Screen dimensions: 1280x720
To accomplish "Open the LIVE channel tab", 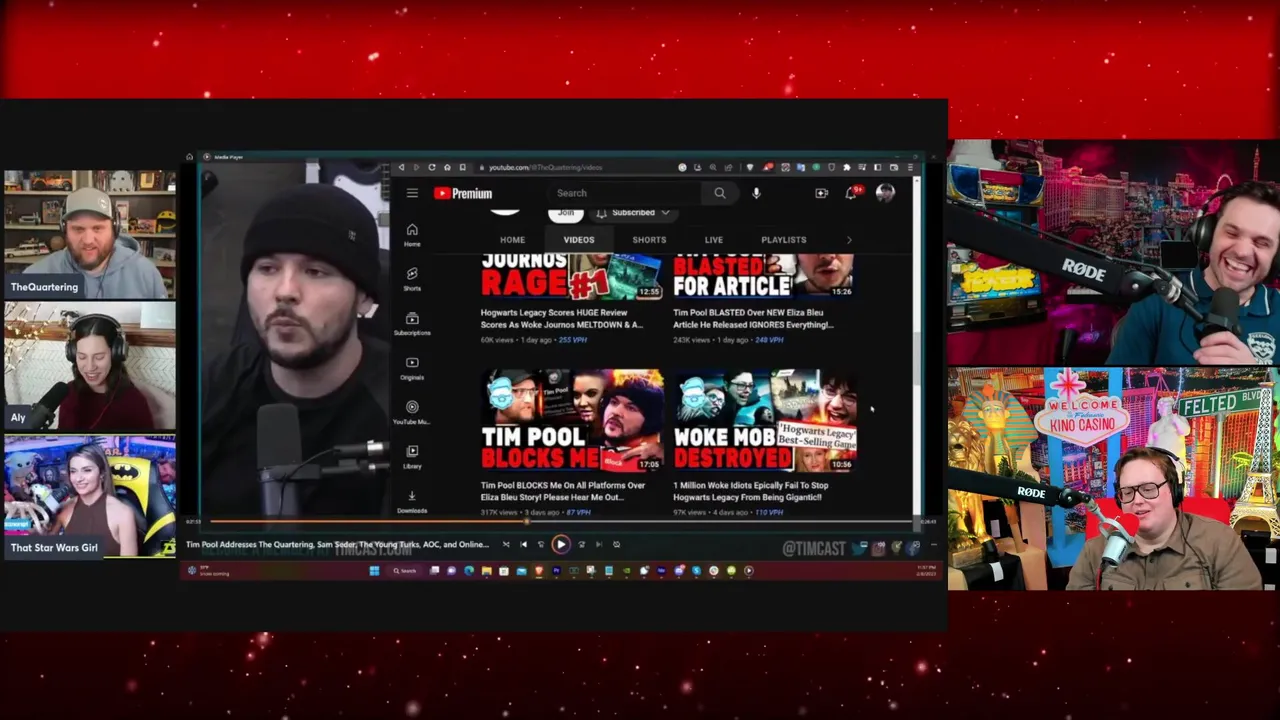I will [713, 240].
